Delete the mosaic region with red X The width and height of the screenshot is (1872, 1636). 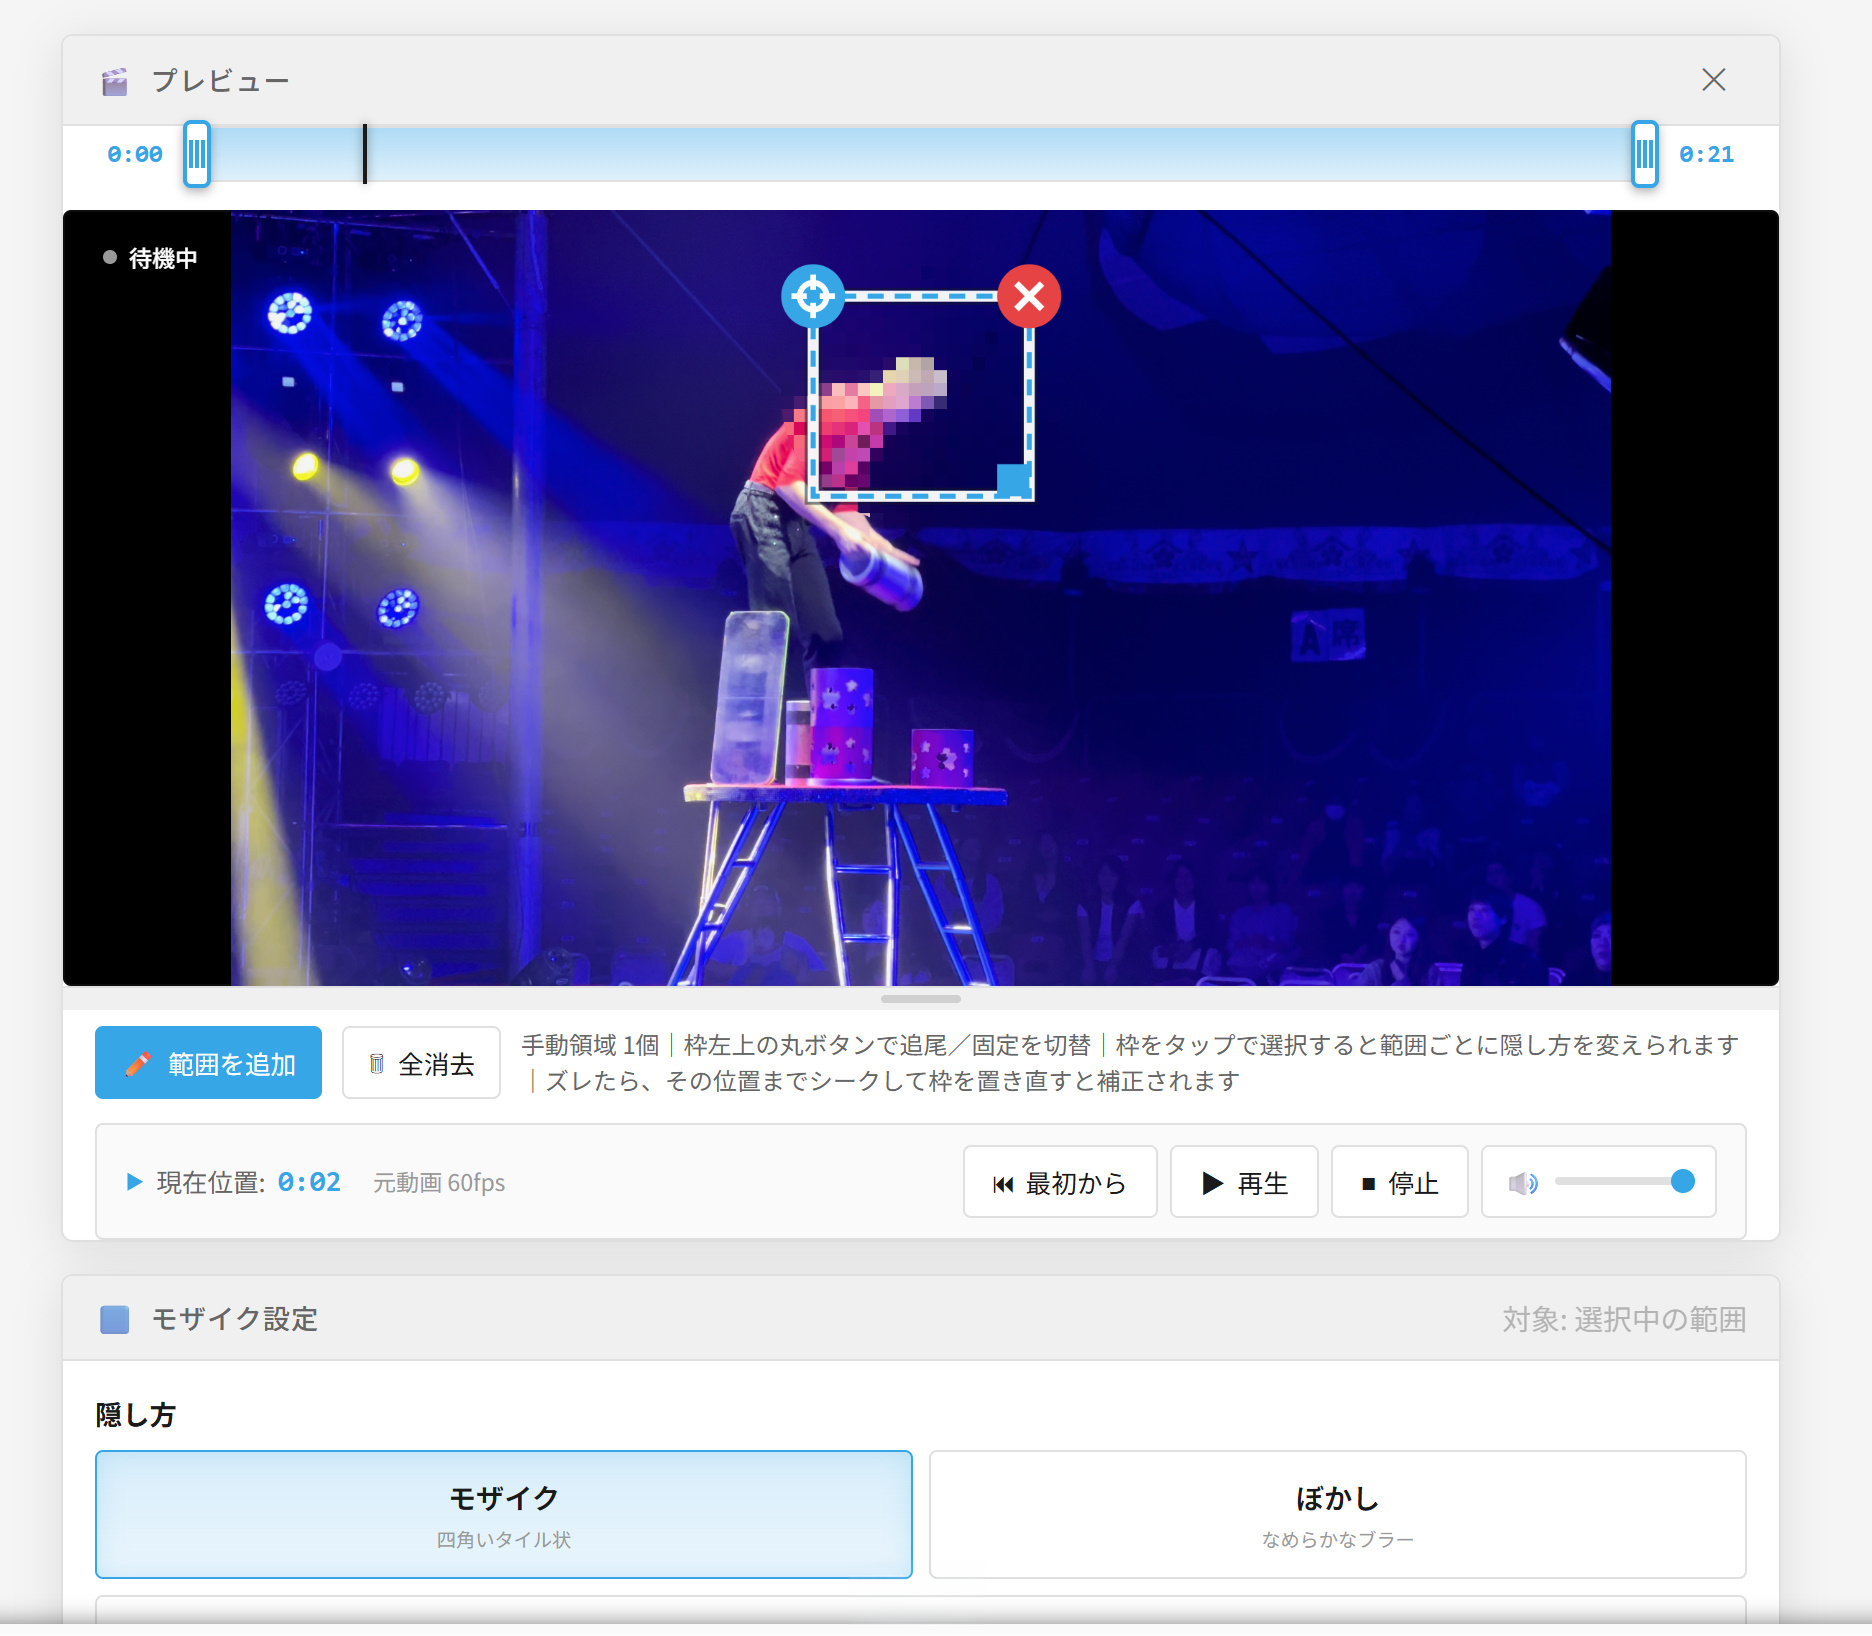[x=1029, y=296]
